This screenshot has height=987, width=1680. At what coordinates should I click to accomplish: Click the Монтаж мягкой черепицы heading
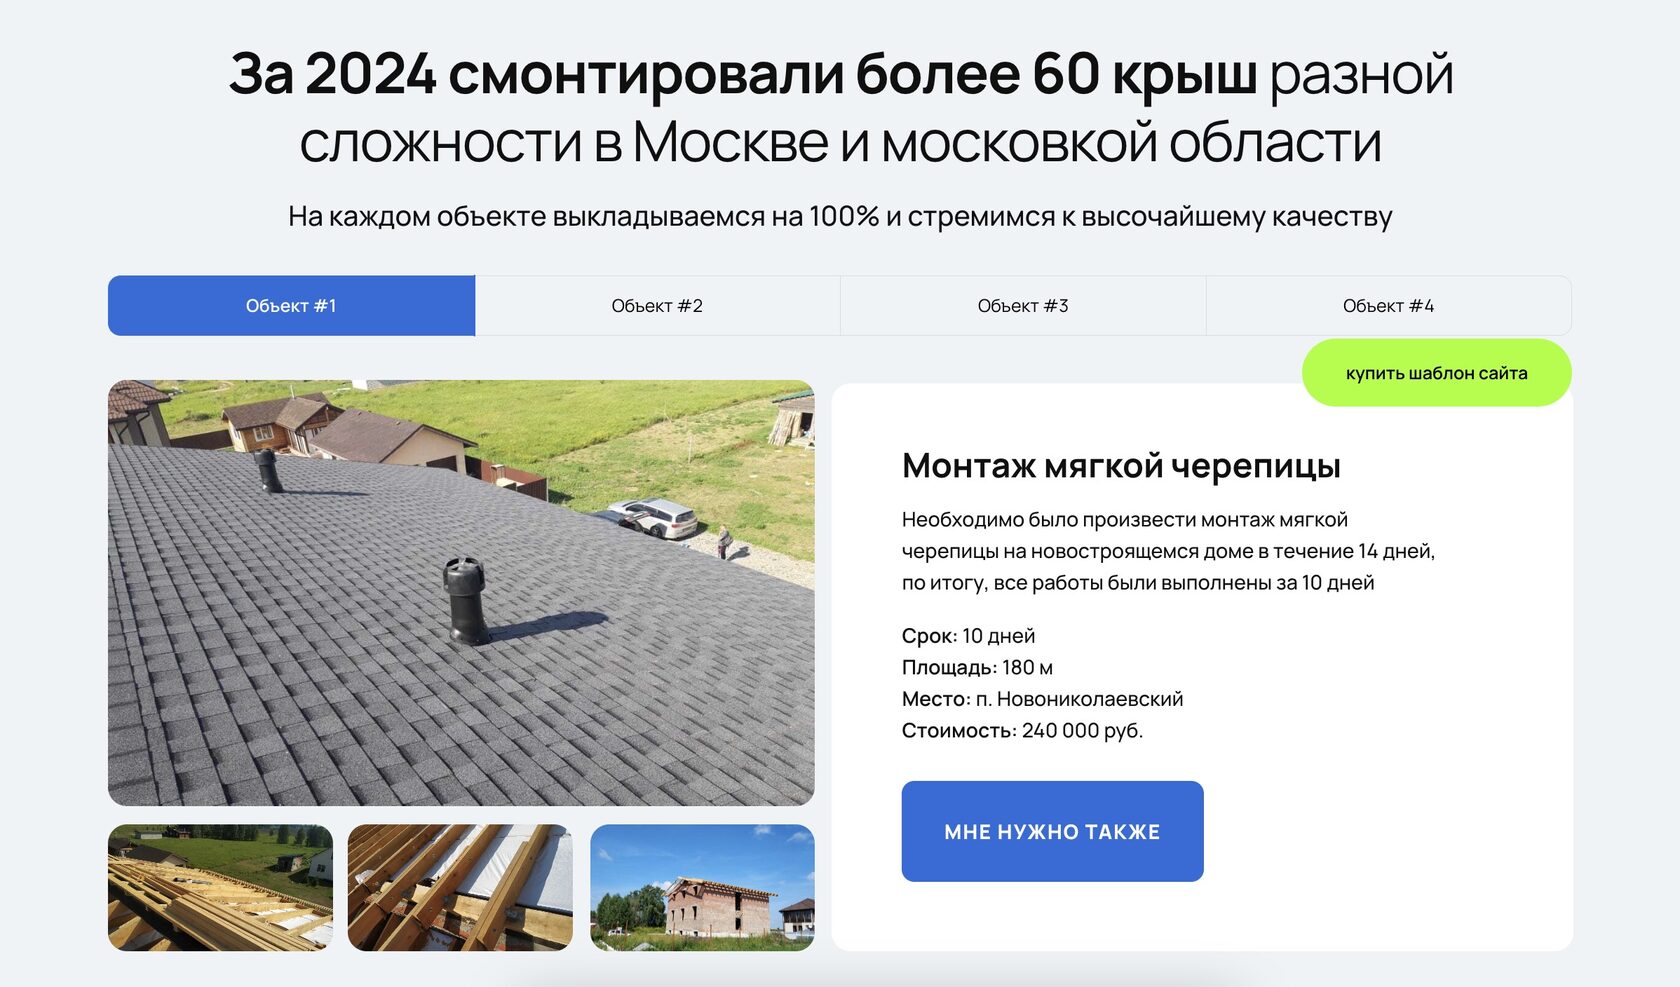[x=1121, y=466]
